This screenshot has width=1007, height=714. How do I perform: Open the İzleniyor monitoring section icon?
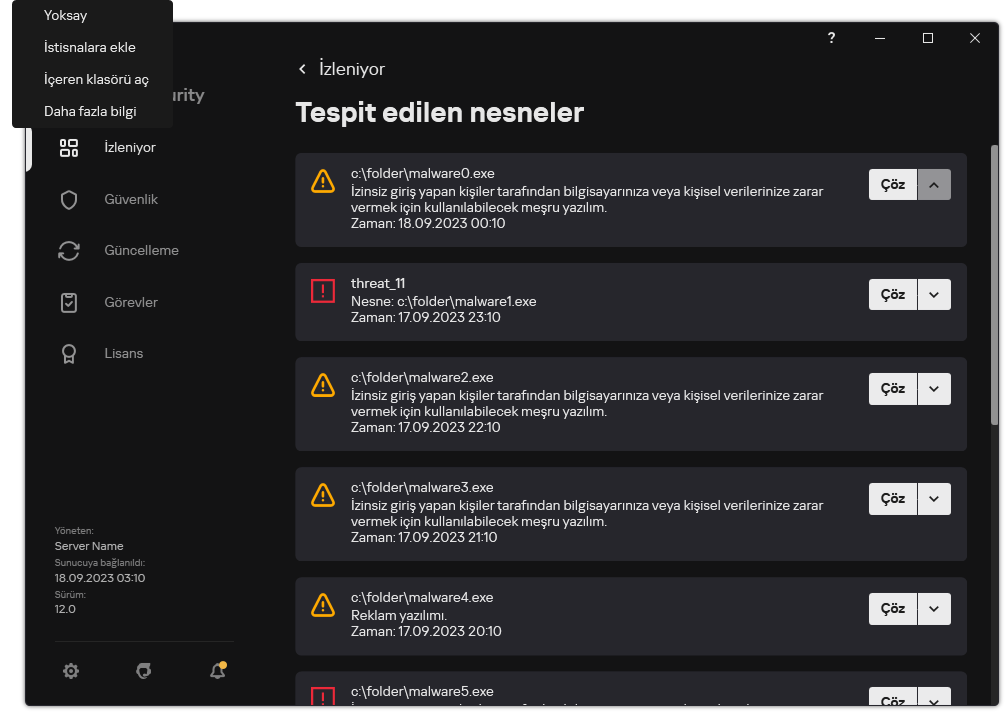click(x=69, y=148)
